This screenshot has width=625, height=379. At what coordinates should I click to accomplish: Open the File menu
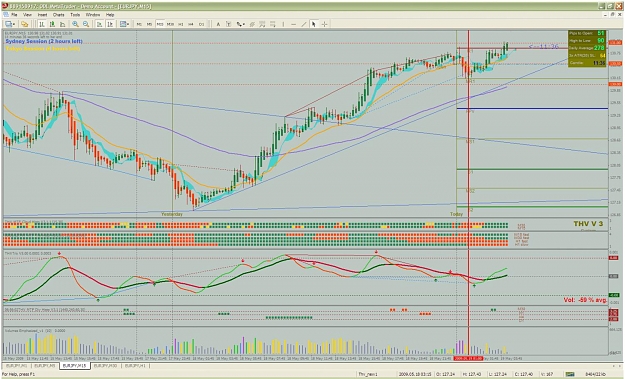14,15
